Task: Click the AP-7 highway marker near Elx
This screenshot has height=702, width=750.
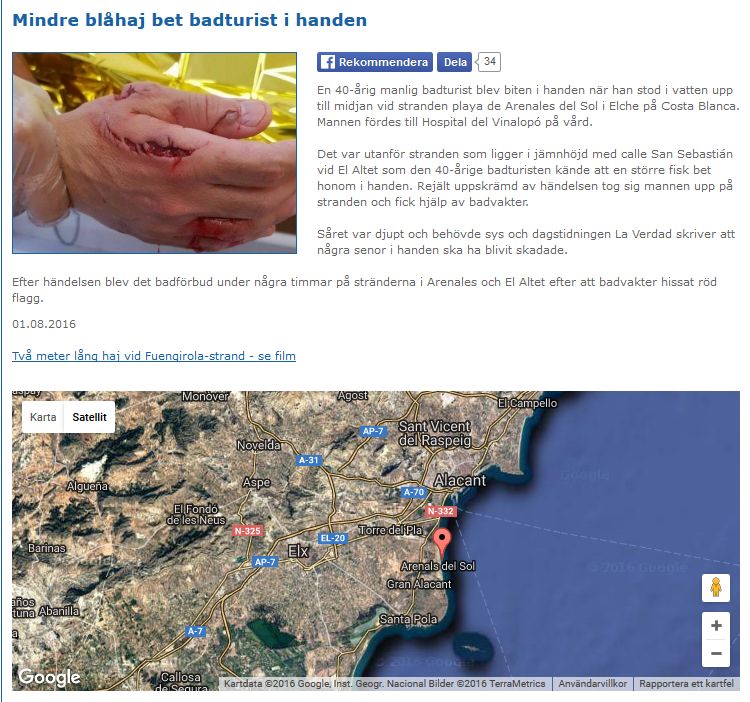Action: point(265,562)
